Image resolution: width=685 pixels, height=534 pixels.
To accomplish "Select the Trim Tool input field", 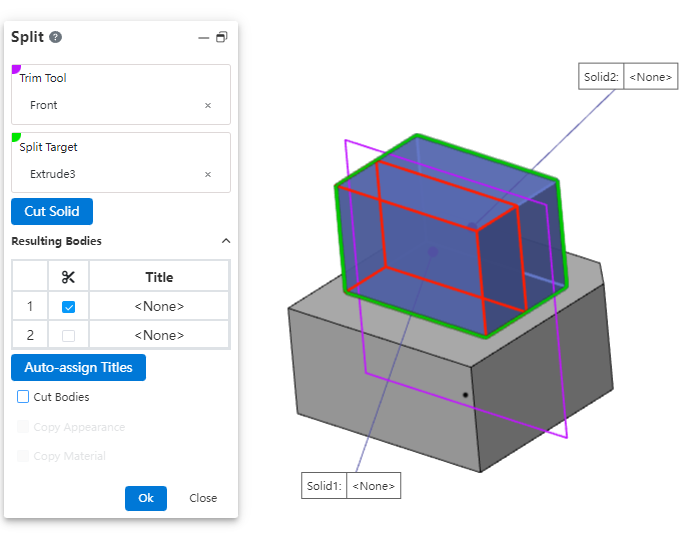I will tap(110, 105).
